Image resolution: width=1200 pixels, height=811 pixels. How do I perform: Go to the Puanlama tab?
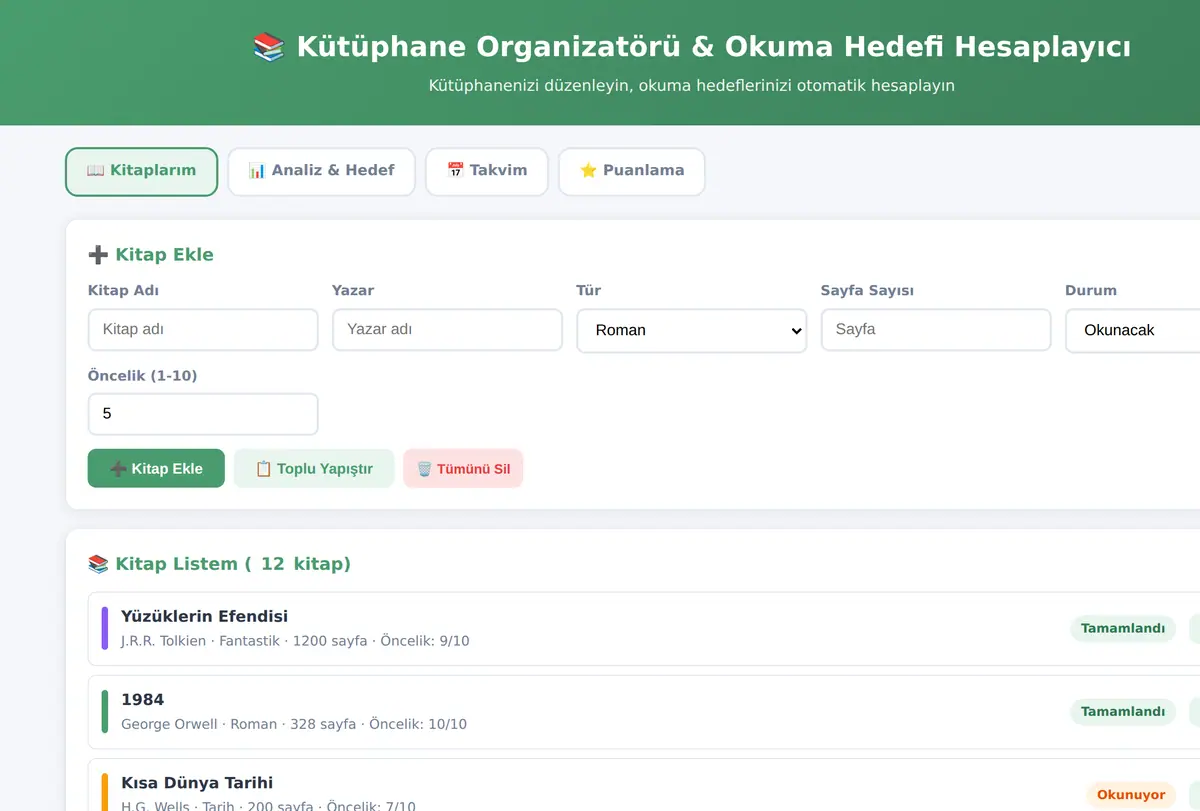tap(631, 171)
